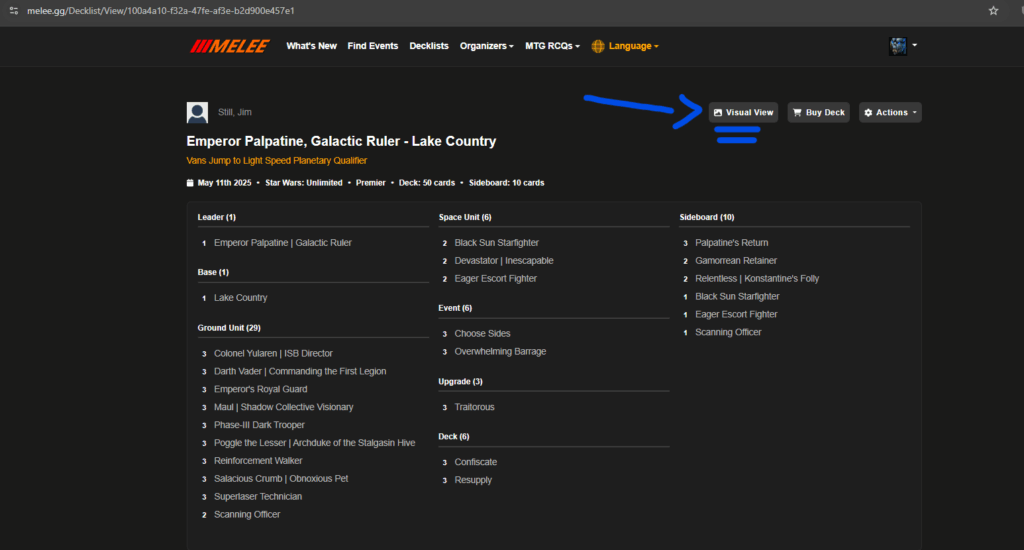The image size is (1024, 550).
Task: Open Gamorrean Retainer sideboard card
Action: (x=736, y=261)
